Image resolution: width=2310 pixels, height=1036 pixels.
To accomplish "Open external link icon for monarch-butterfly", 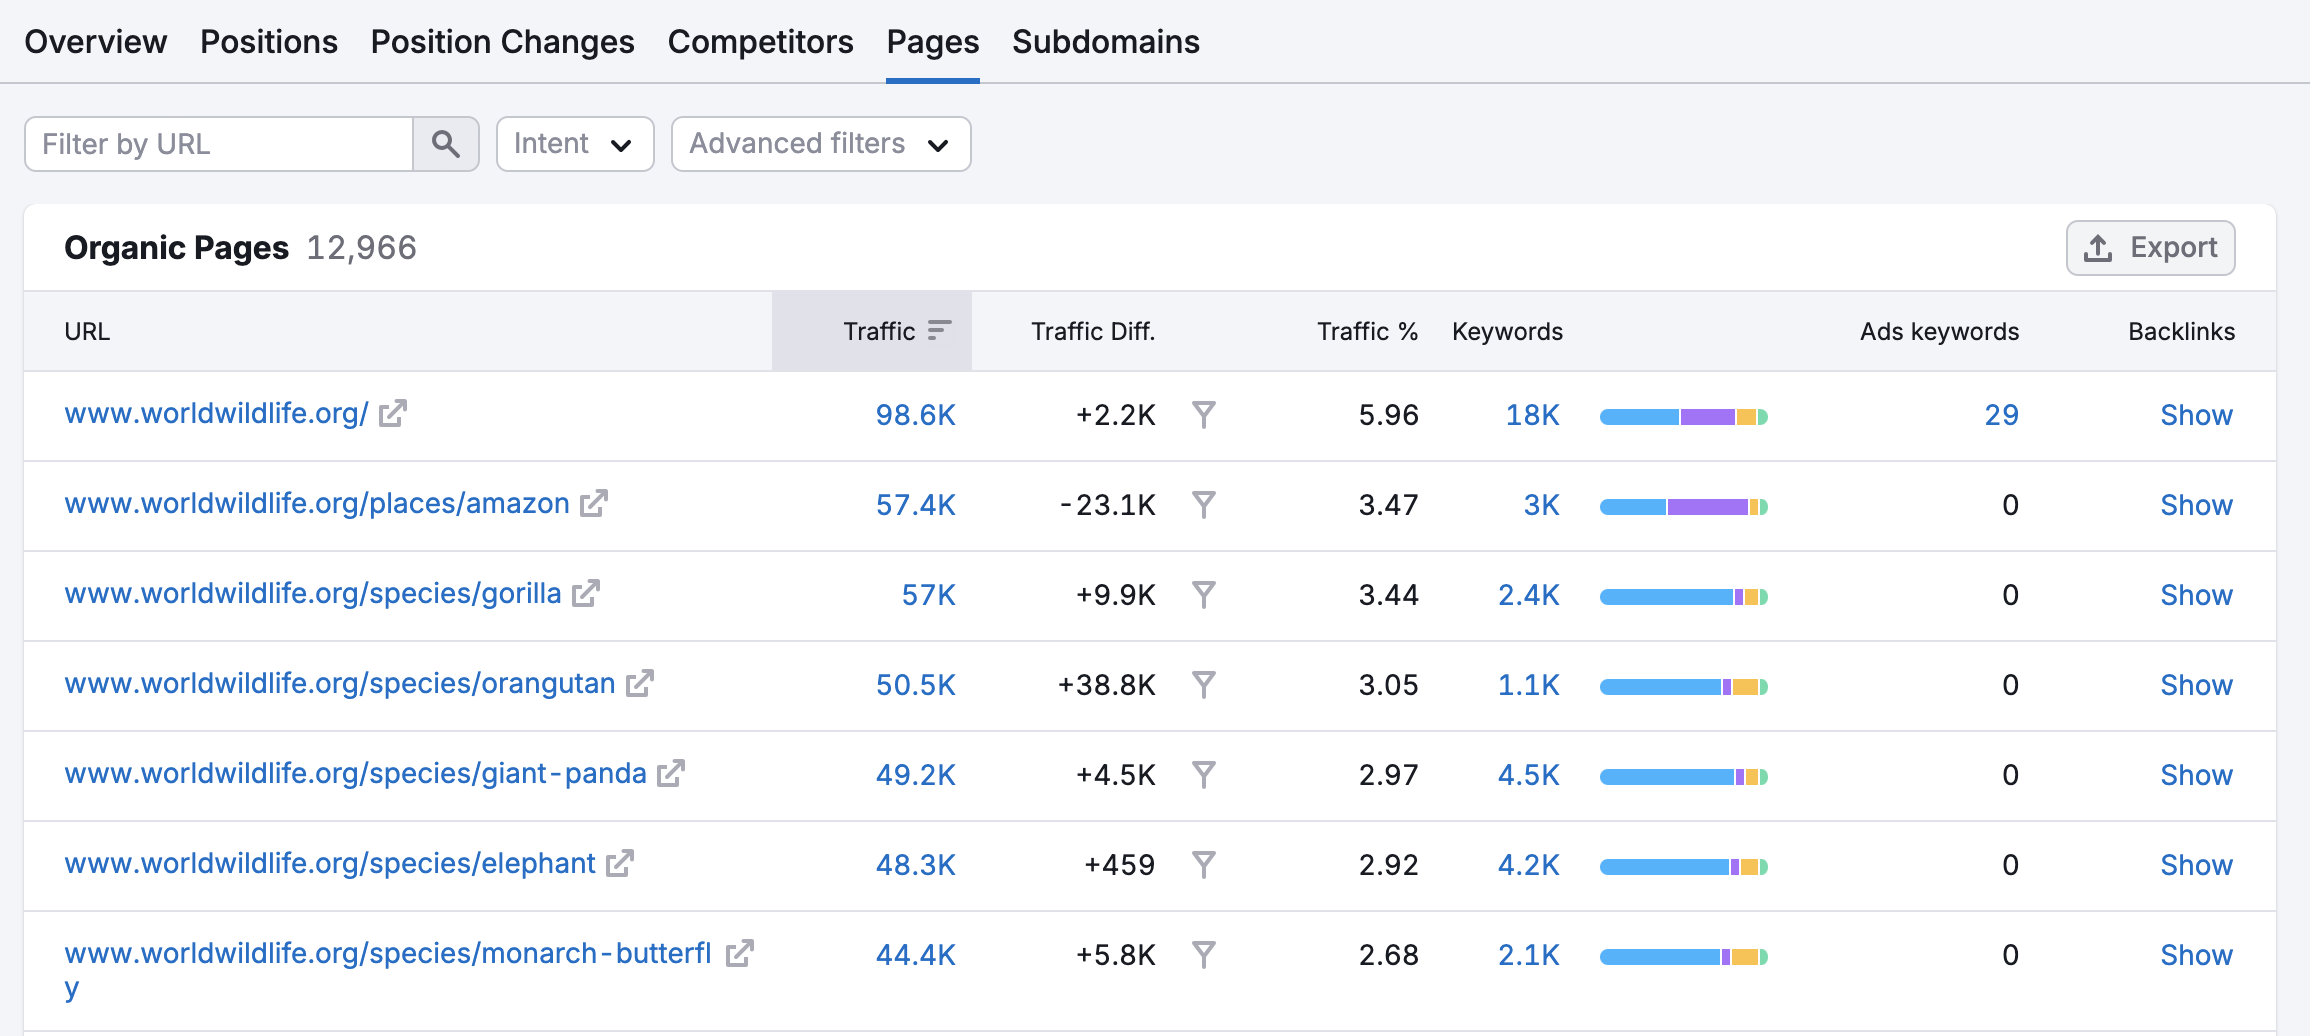I will coord(740,953).
